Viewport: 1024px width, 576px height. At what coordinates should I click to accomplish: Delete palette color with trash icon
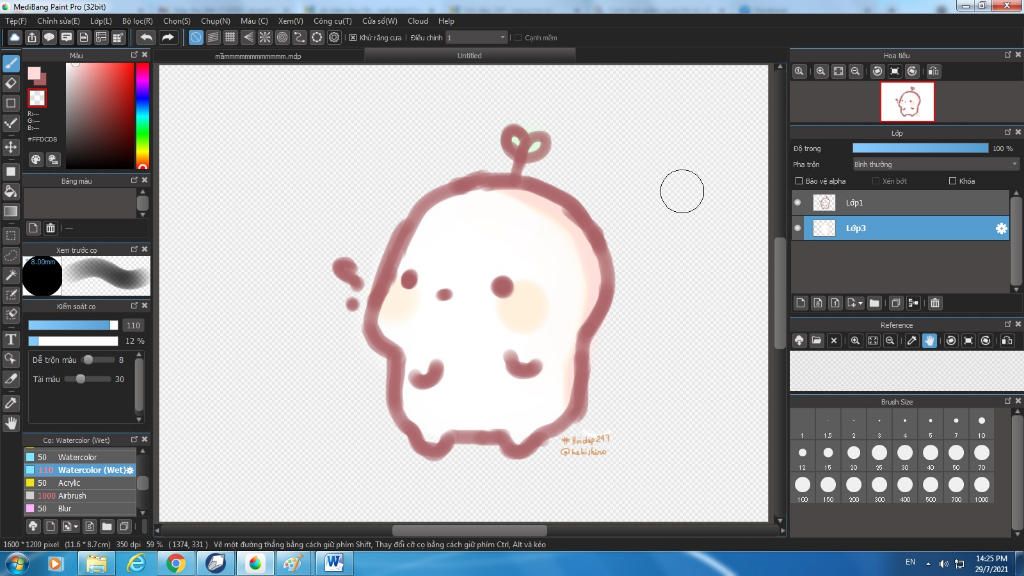[50, 228]
